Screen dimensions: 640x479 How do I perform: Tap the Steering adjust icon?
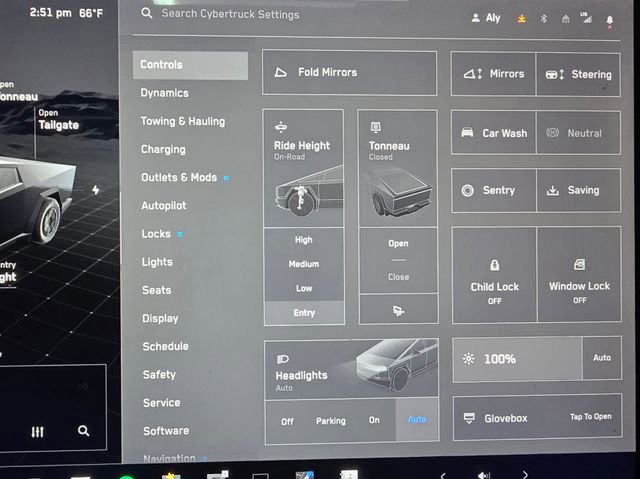point(555,75)
